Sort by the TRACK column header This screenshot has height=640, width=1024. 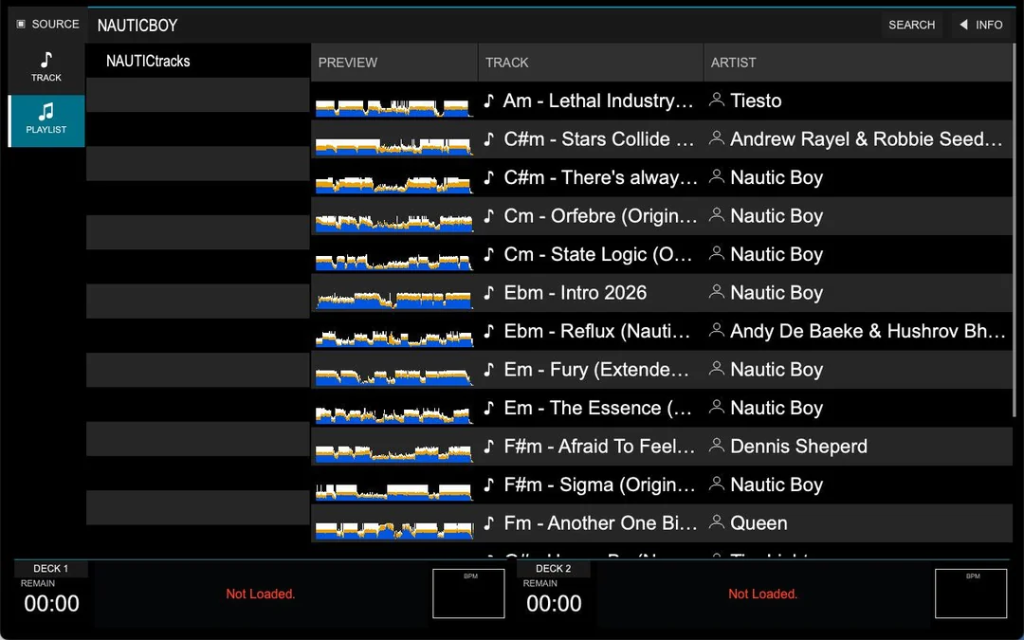[x=590, y=63]
